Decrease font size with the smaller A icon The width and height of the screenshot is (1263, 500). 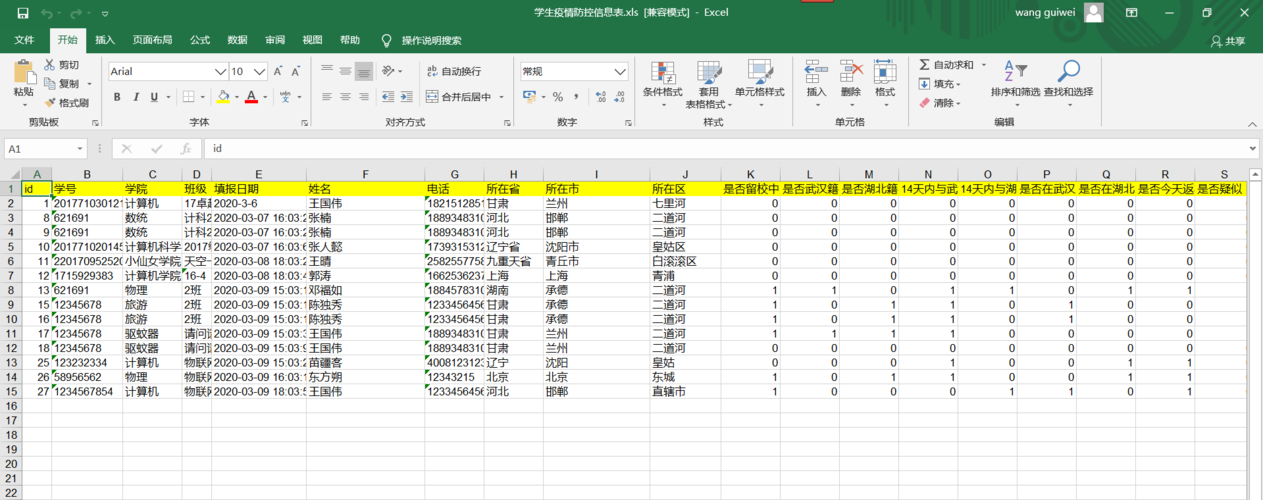(x=294, y=72)
